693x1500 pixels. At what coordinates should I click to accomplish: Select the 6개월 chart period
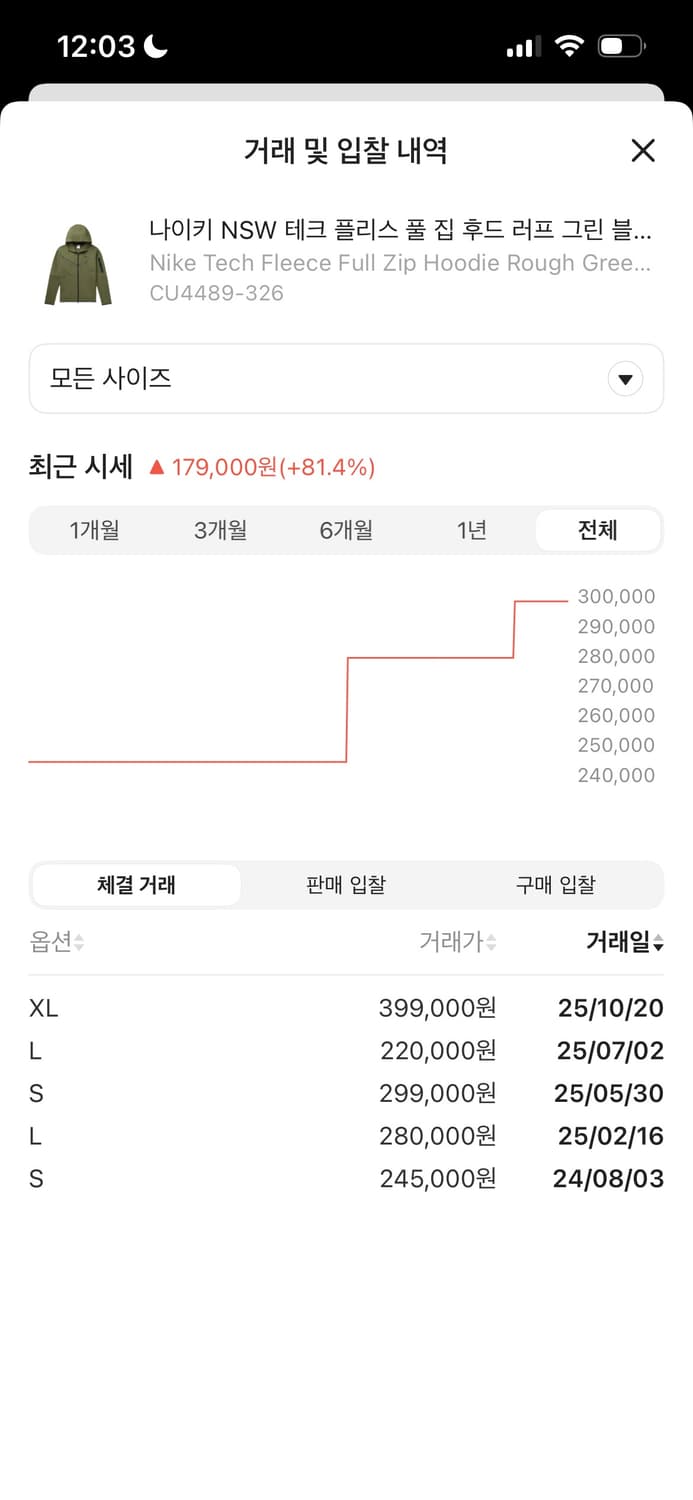coord(346,530)
